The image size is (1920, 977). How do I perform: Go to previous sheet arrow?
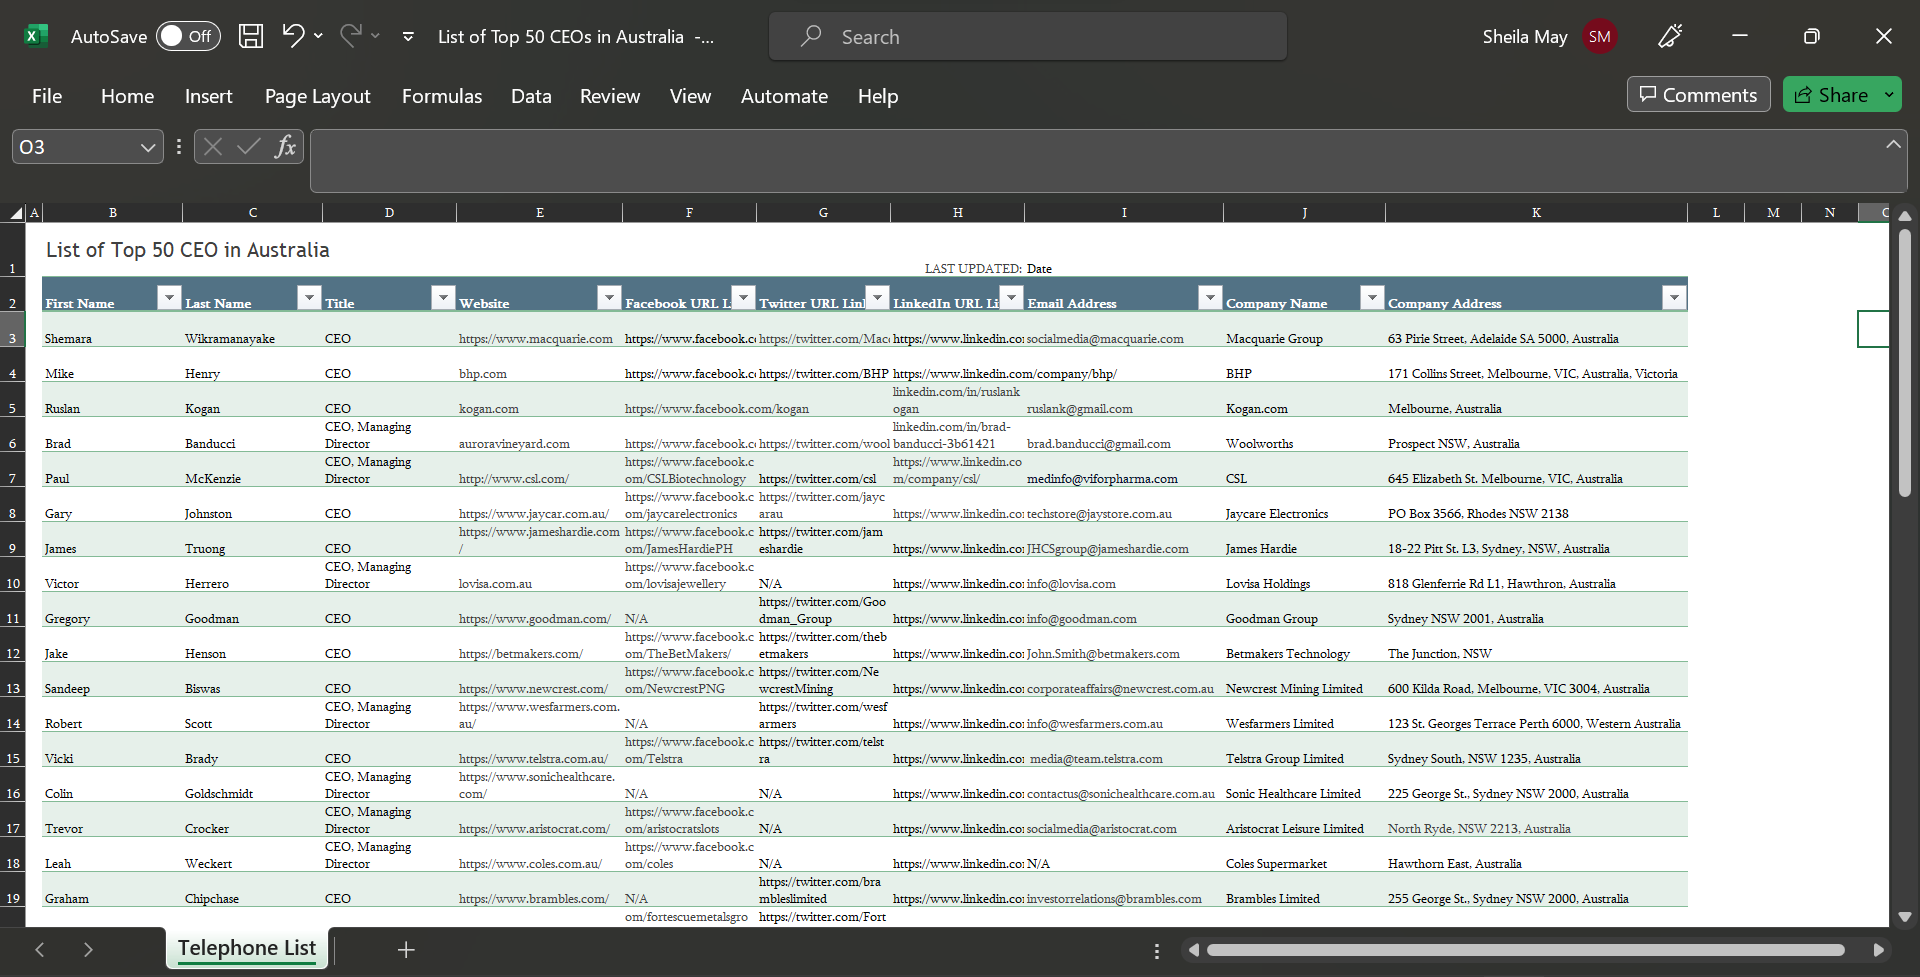40,950
